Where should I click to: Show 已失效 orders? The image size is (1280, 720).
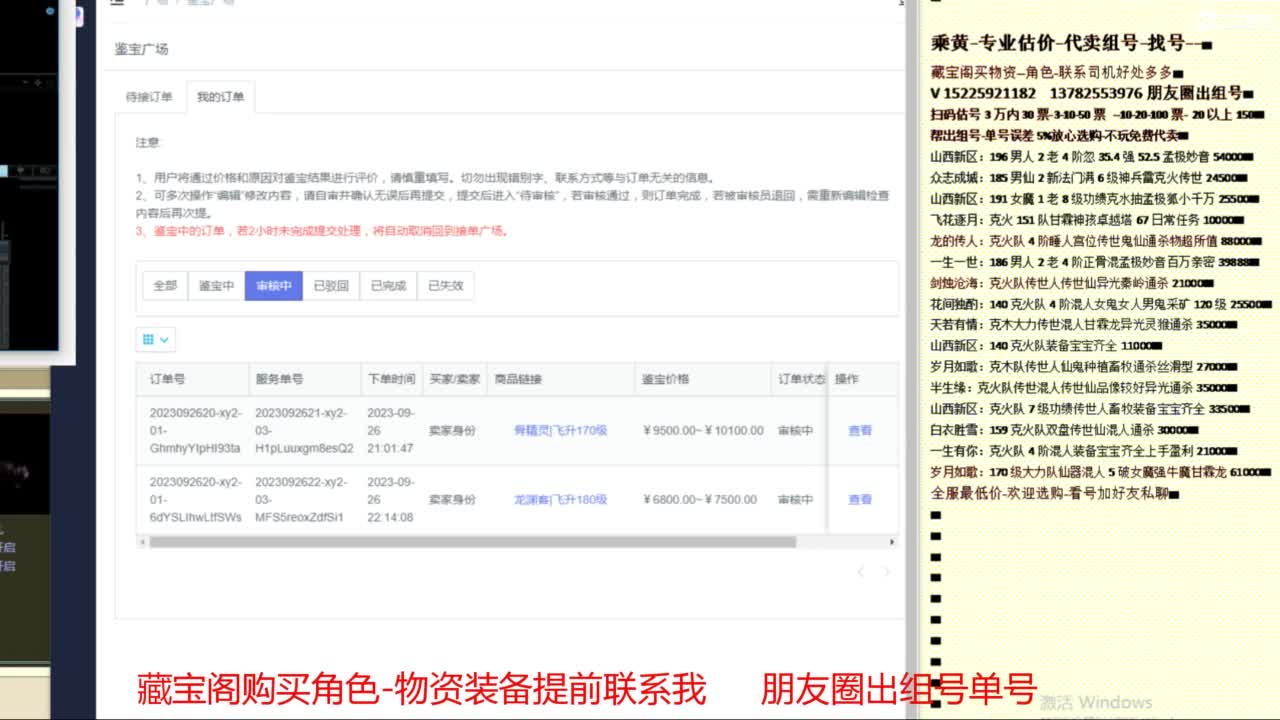[x=446, y=286]
